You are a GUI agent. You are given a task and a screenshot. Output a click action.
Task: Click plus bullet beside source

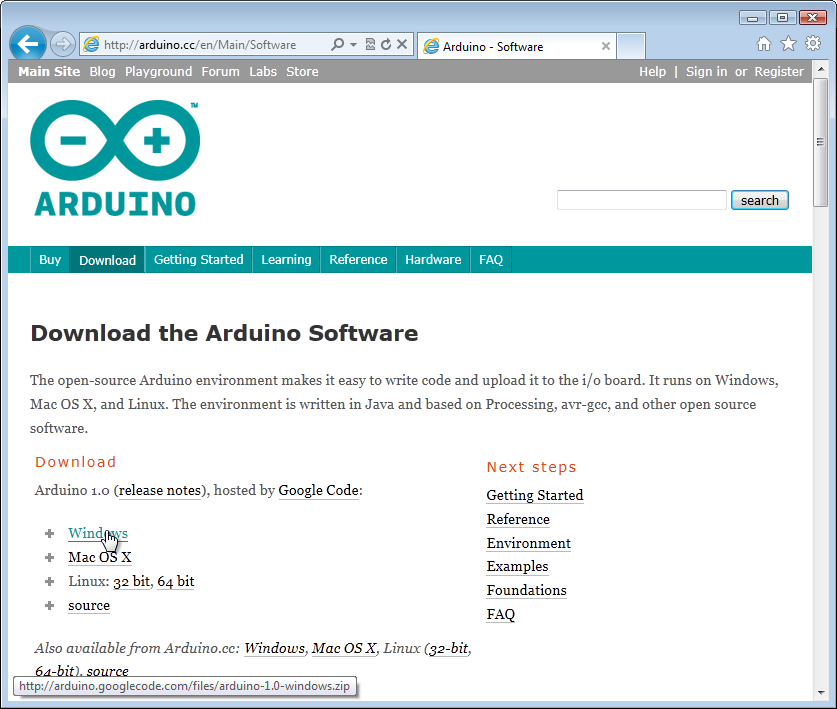click(x=50, y=605)
